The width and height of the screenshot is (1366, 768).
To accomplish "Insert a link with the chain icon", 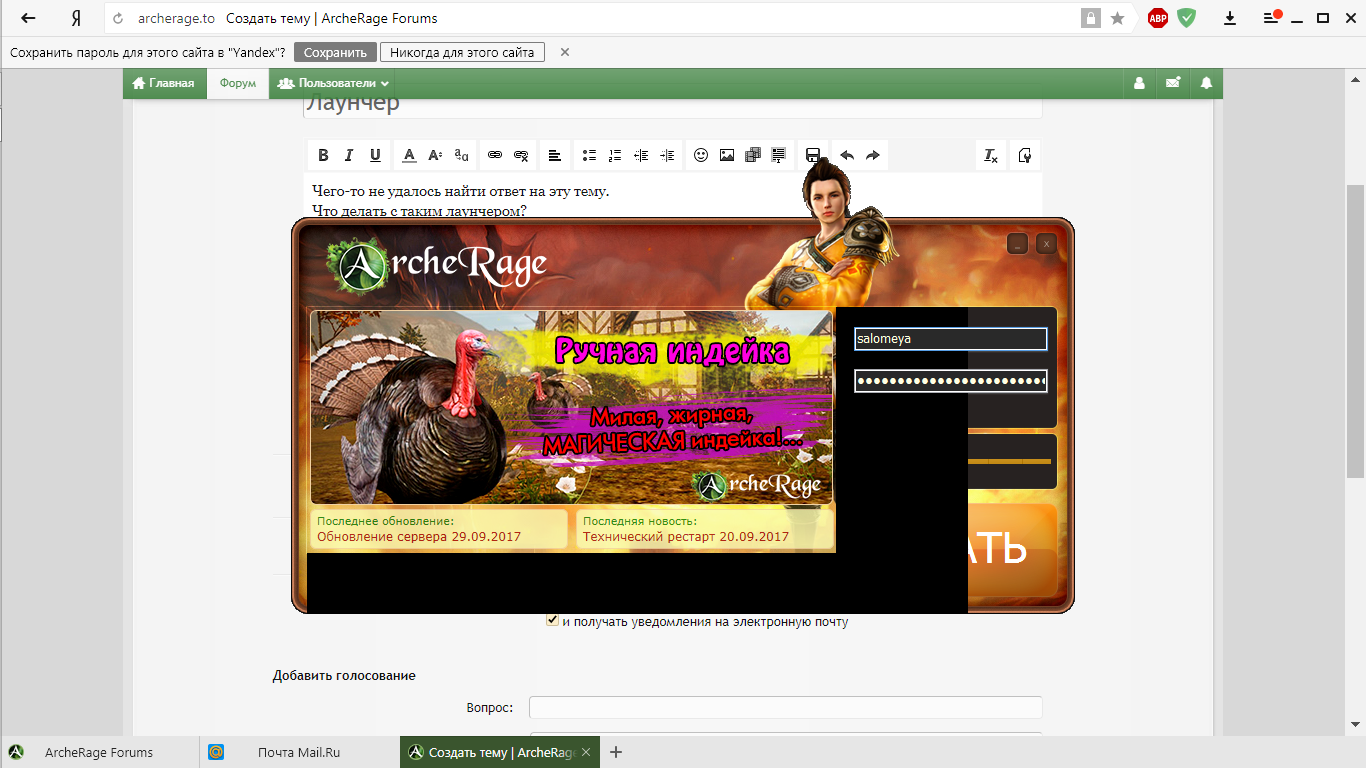I will pos(495,155).
